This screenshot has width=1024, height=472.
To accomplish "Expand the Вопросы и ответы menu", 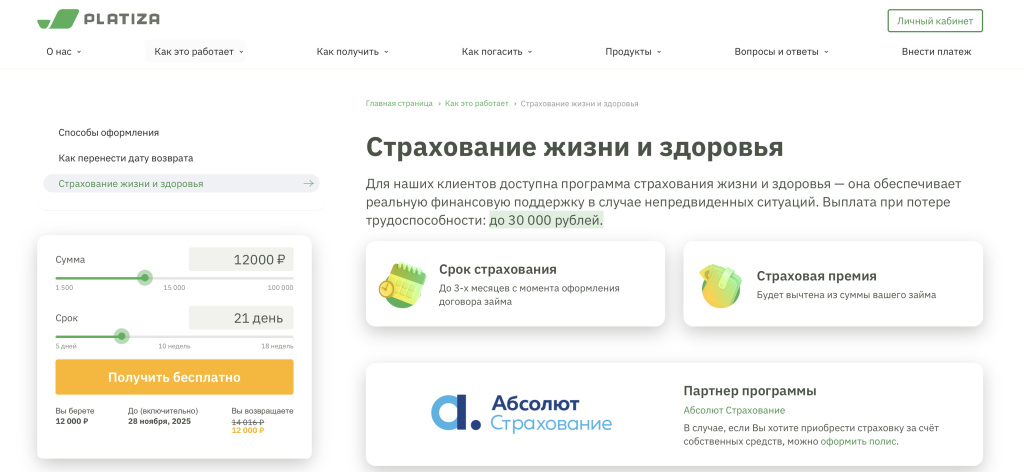I will (781, 52).
